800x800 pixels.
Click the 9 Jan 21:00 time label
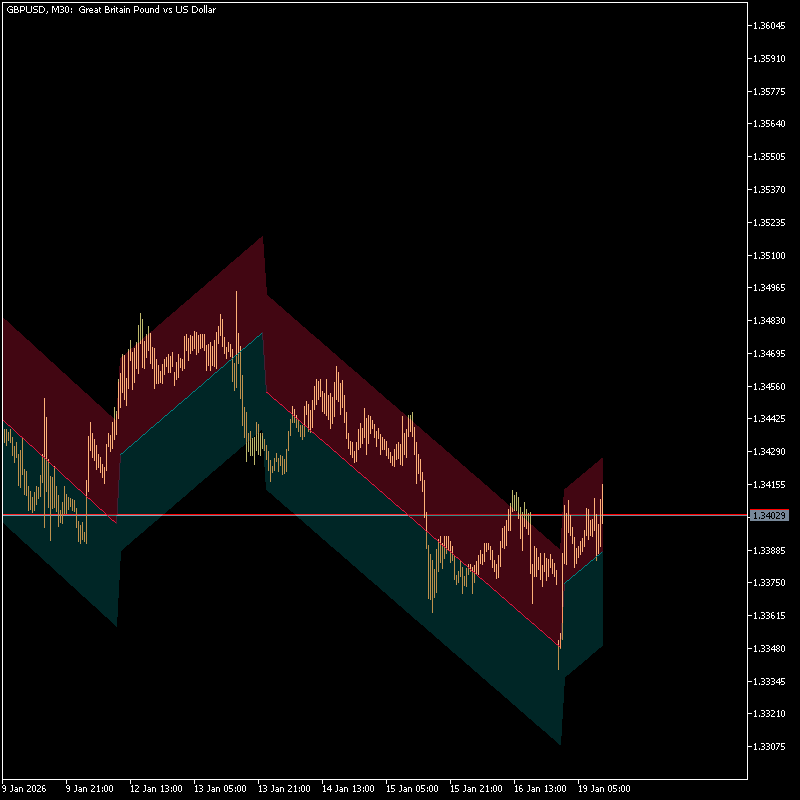[91, 788]
